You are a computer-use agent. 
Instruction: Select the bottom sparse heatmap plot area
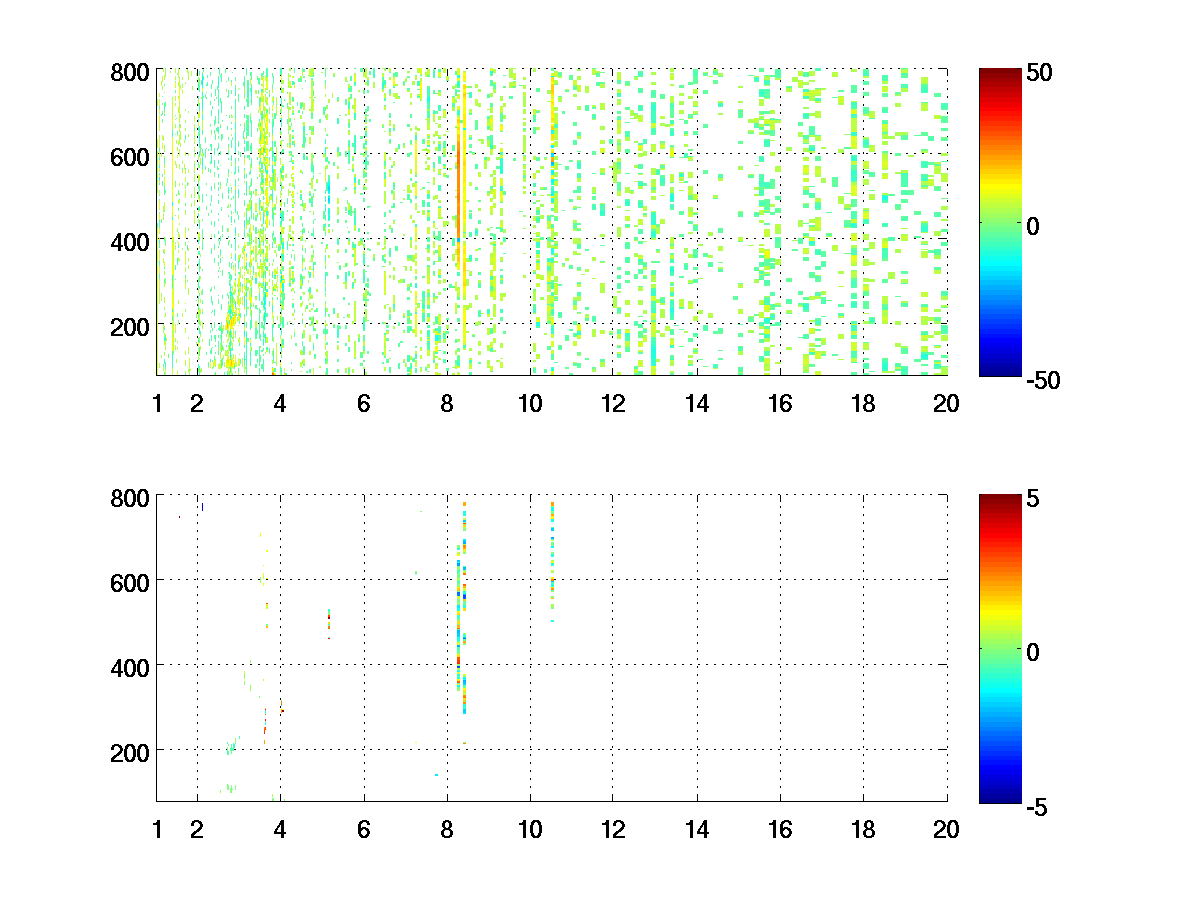pyautogui.click(x=552, y=648)
